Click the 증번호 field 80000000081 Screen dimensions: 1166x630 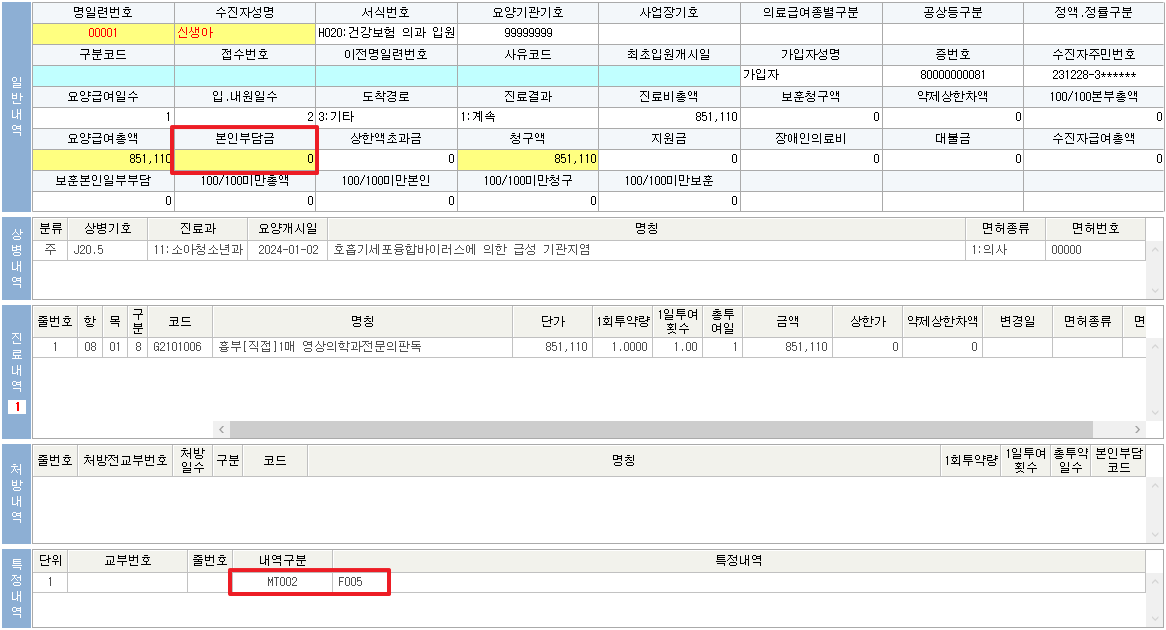click(952, 75)
